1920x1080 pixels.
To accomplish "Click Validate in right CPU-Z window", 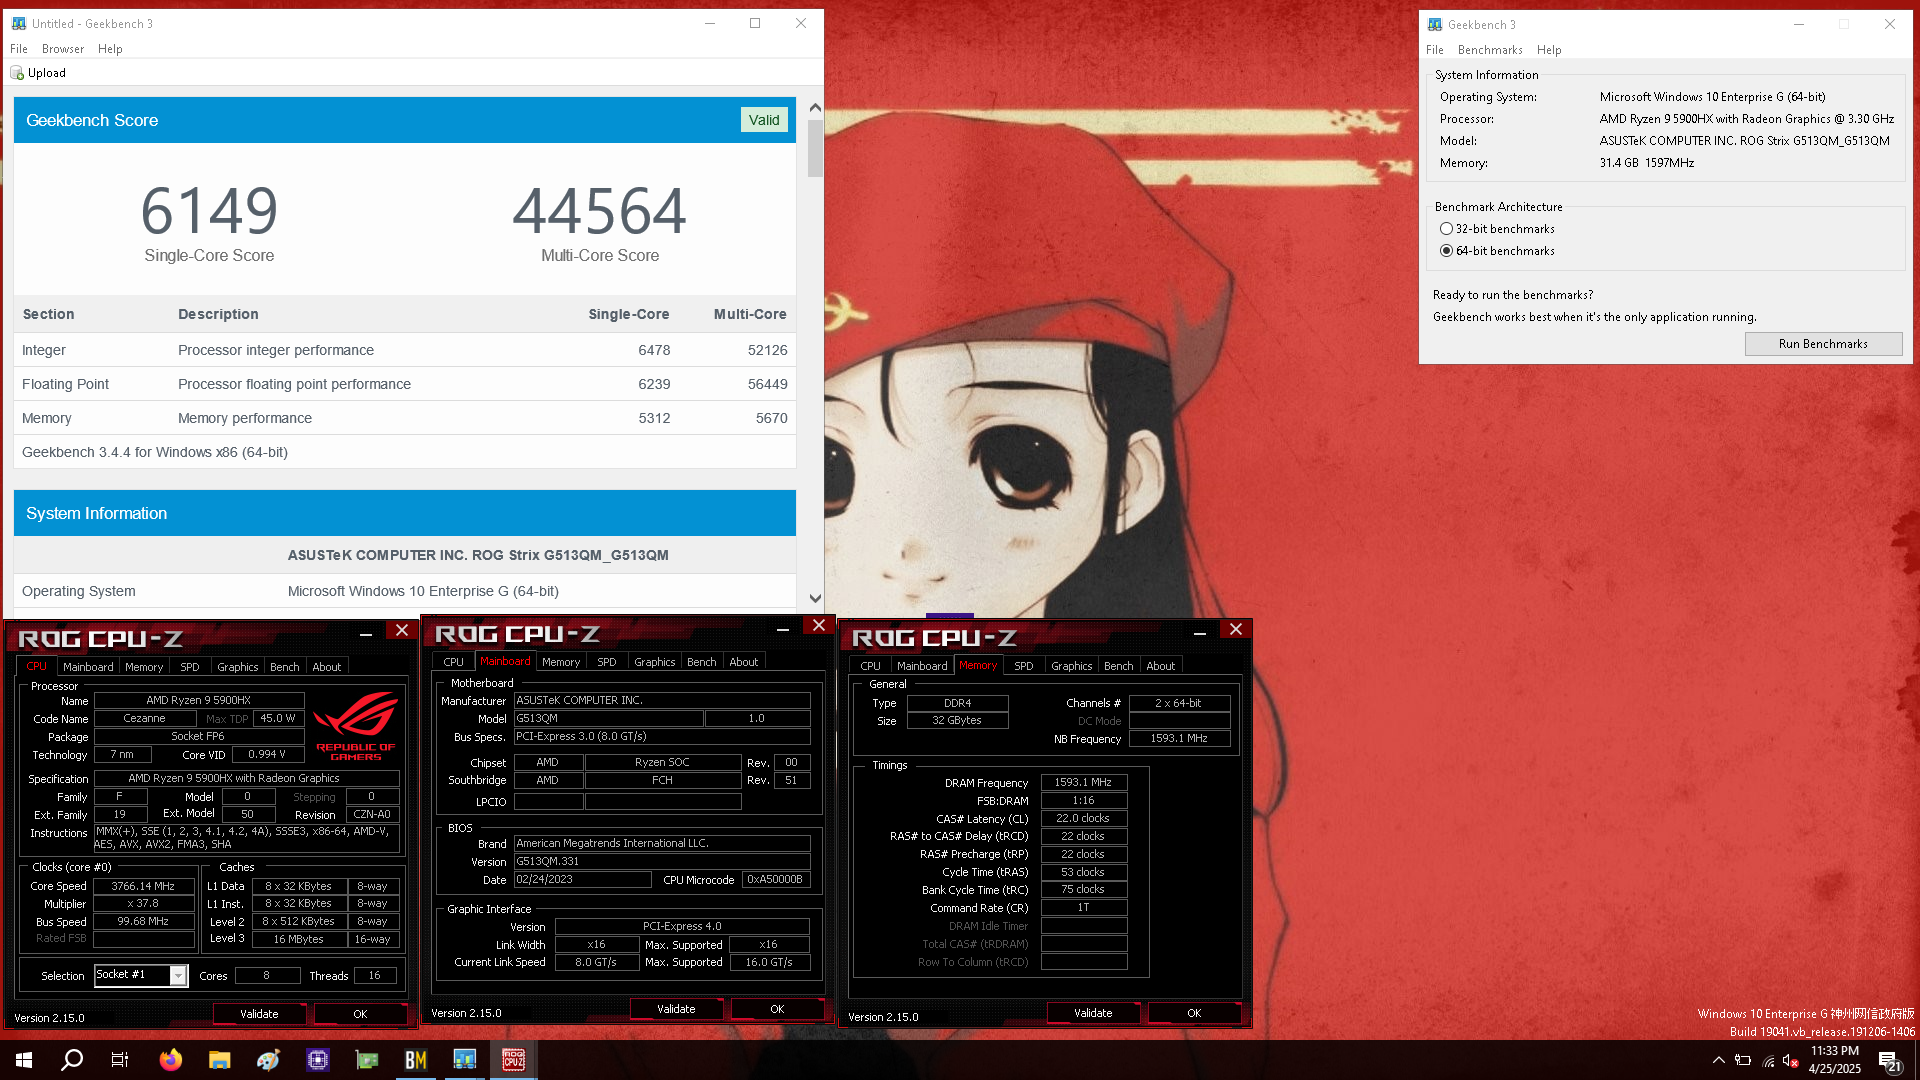I will (x=1093, y=1013).
